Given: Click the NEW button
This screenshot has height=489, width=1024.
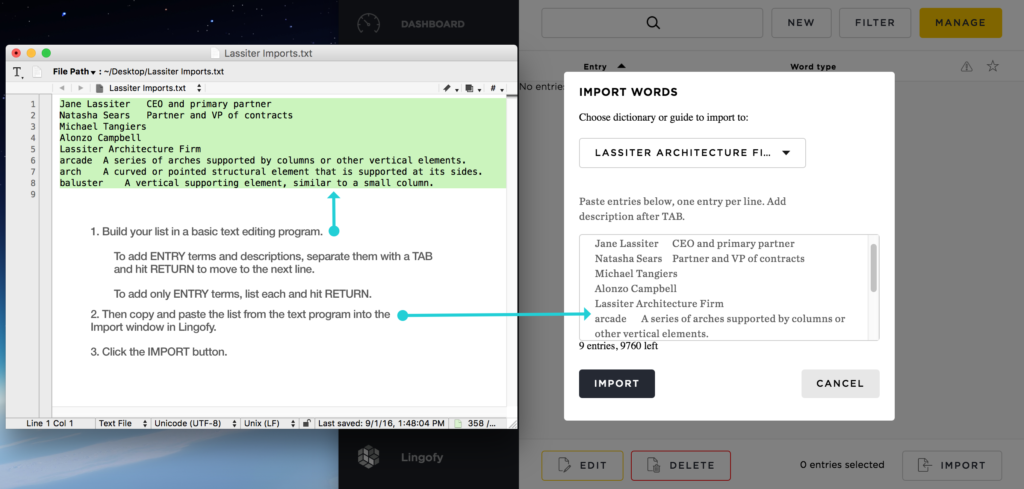Looking at the screenshot, I should point(801,23).
